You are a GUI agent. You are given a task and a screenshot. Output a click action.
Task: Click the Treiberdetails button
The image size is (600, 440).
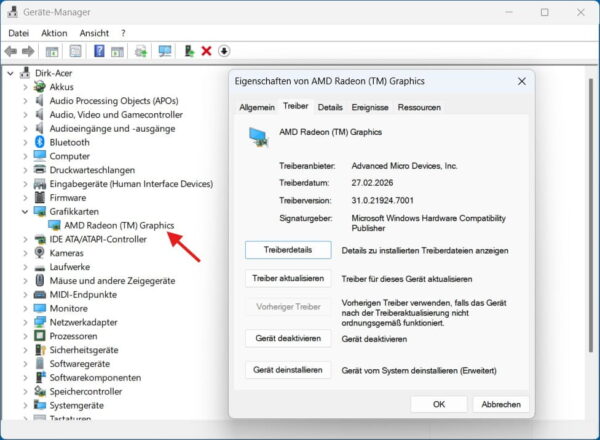288,250
